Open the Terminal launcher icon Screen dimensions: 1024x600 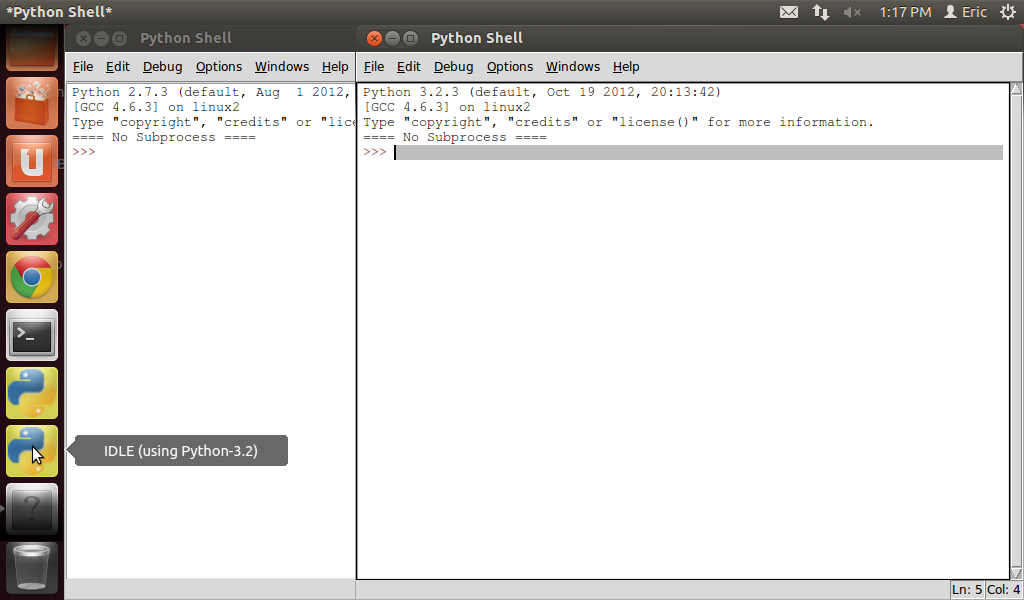[32, 336]
